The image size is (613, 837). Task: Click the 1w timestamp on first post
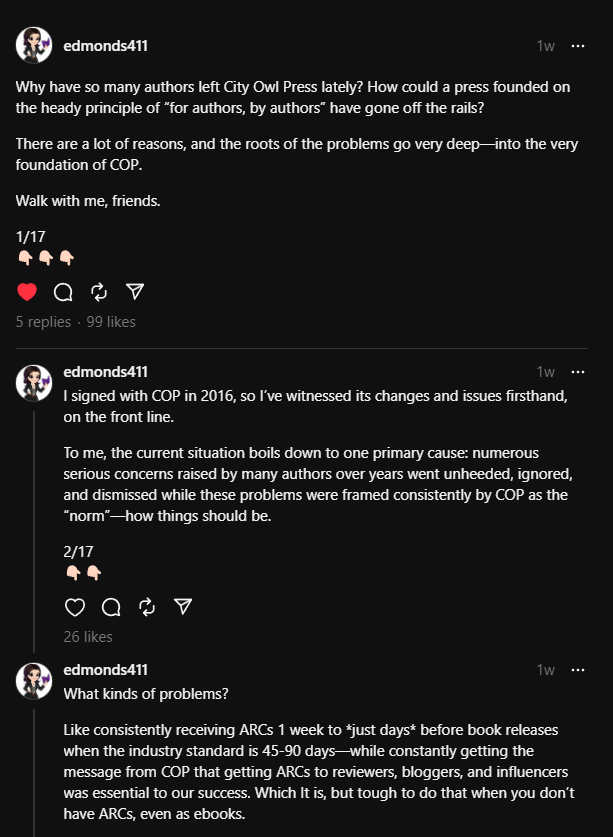545,46
